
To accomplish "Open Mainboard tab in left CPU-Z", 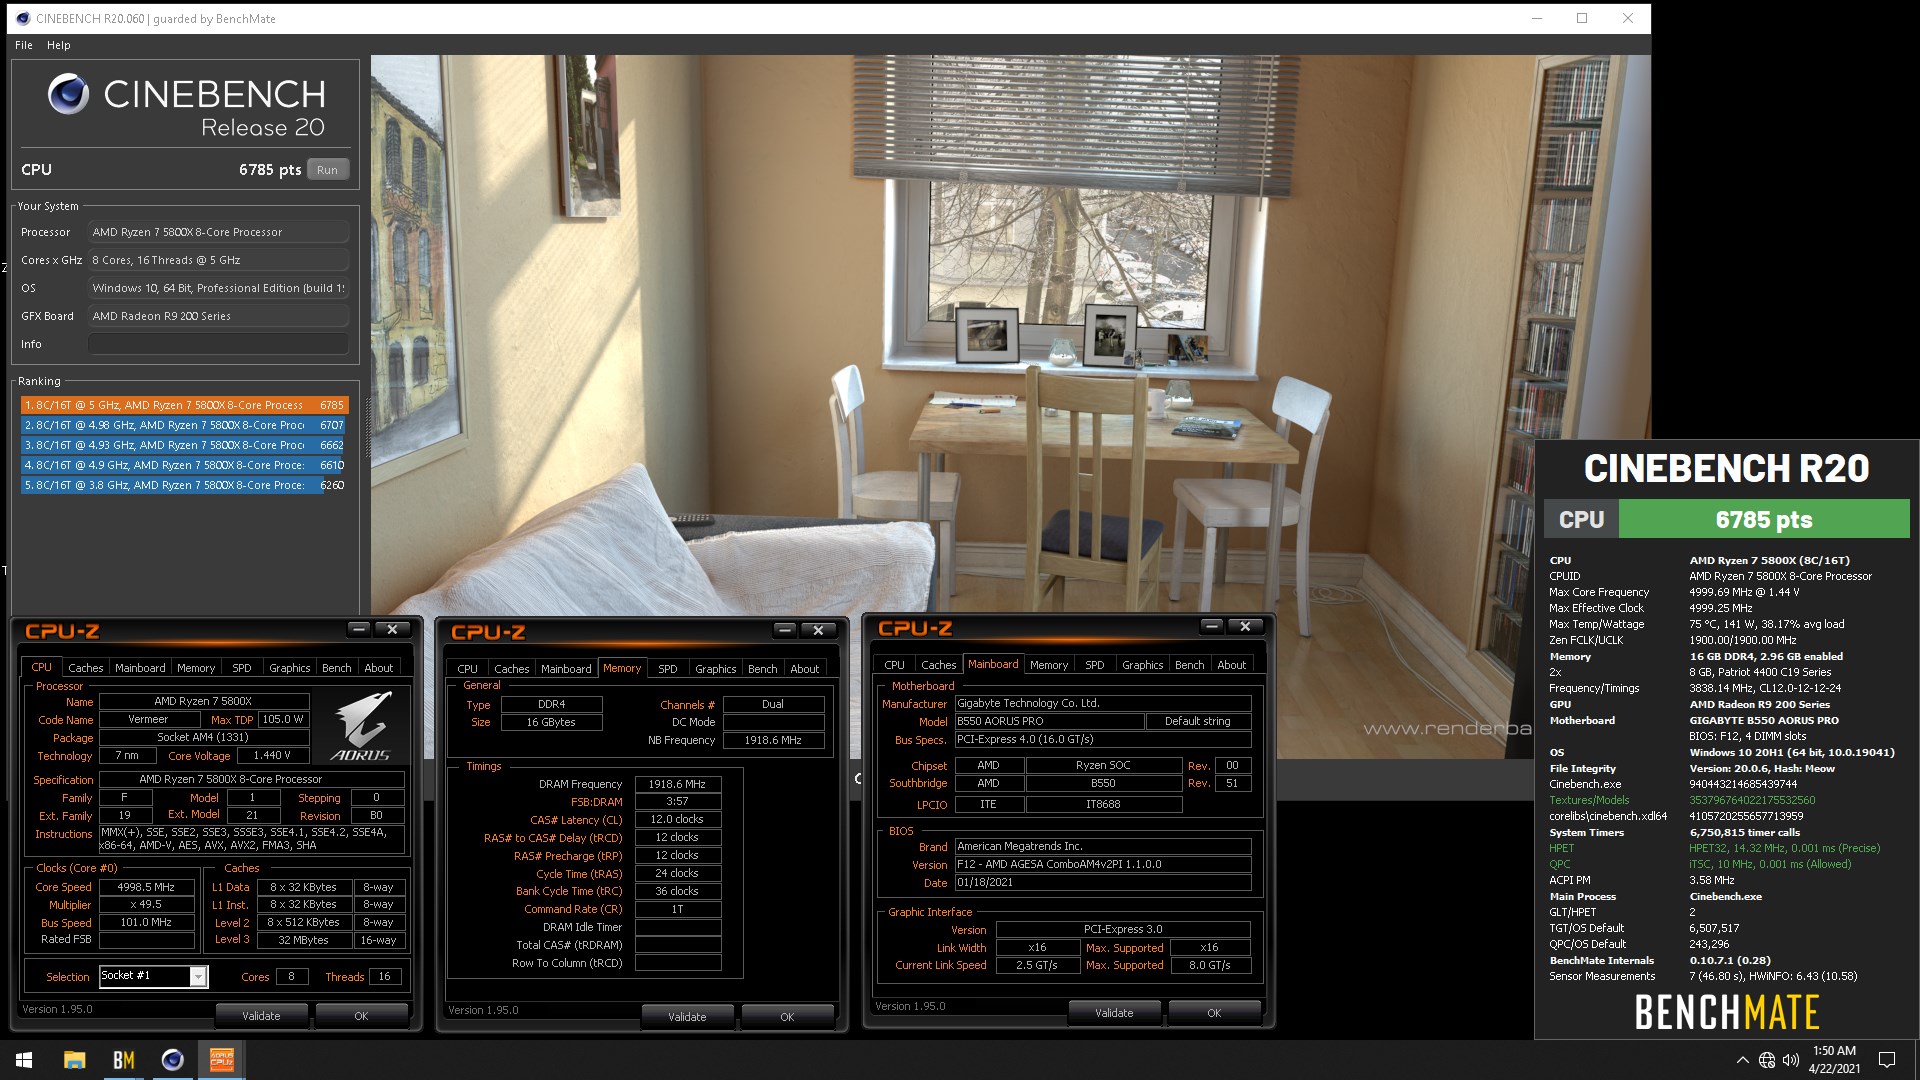I will point(140,668).
